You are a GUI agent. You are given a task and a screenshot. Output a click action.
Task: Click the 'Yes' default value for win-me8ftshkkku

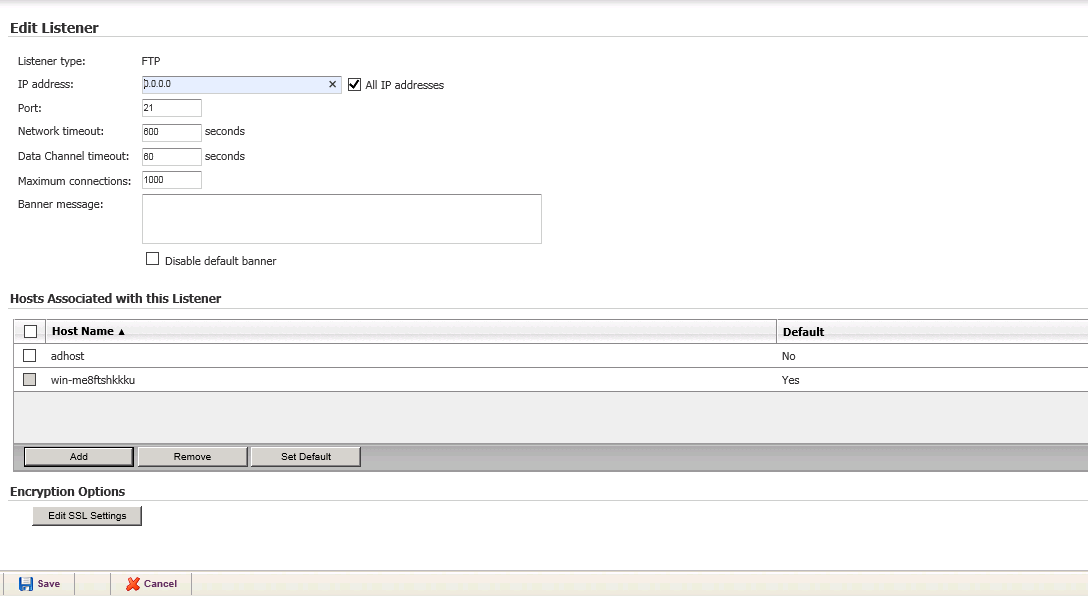coord(790,380)
